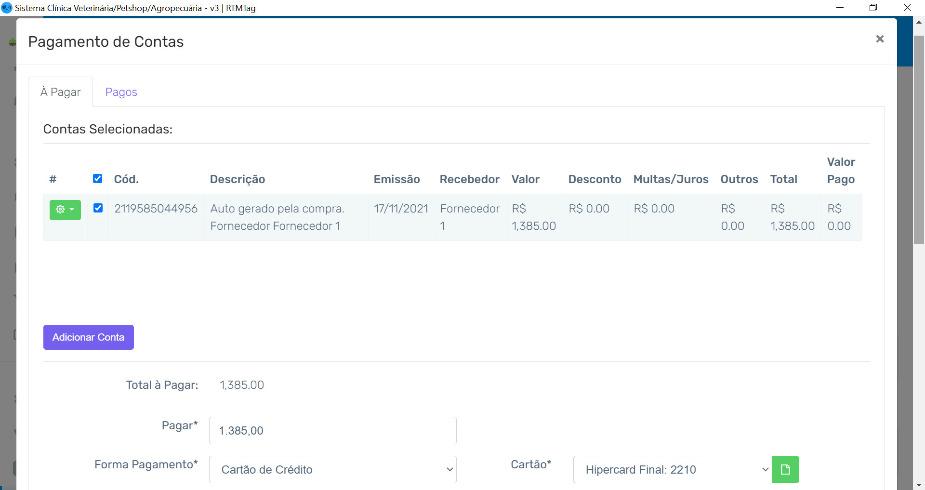This screenshot has width=925, height=490.
Task: Select the À Pagar tab
Action: pos(60,92)
